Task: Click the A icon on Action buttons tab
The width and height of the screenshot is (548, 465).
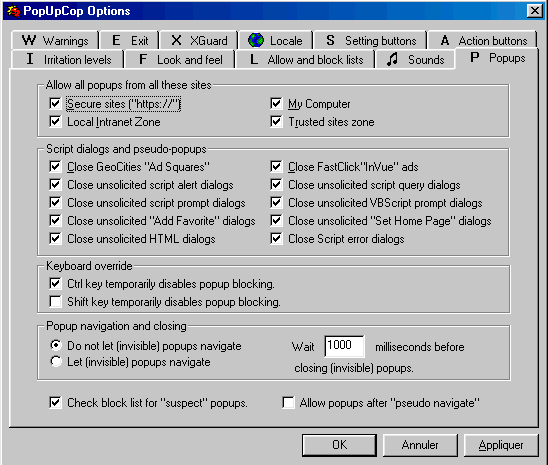Action: click(x=445, y=40)
